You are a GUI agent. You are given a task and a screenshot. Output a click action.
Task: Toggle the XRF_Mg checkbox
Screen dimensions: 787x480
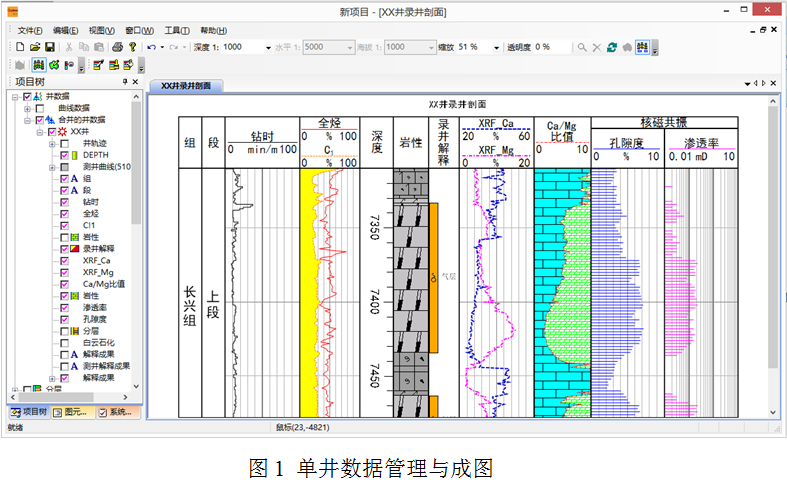coord(64,272)
